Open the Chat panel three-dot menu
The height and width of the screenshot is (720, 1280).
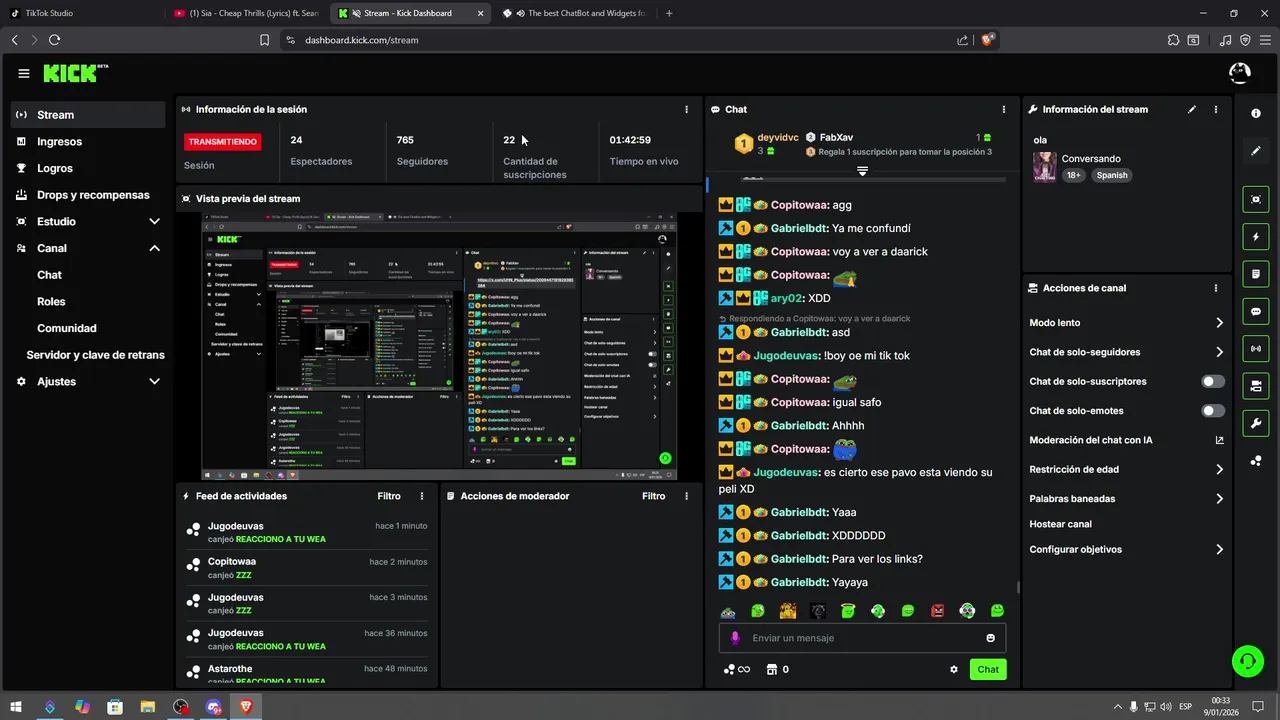click(x=1004, y=109)
